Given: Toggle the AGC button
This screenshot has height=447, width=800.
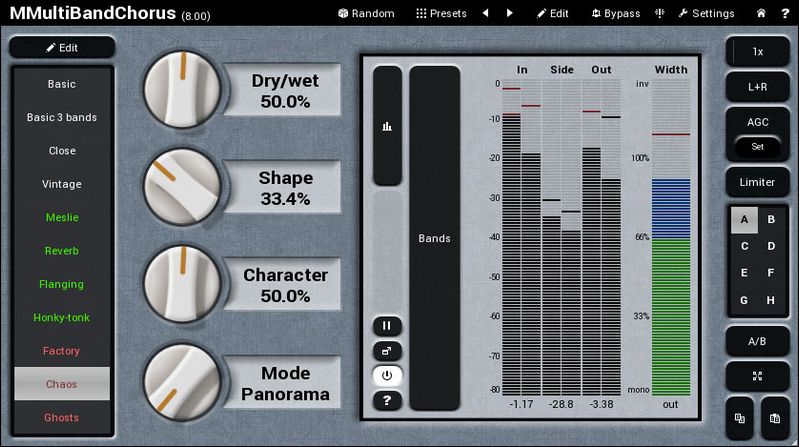Looking at the screenshot, I should [758, 122].
